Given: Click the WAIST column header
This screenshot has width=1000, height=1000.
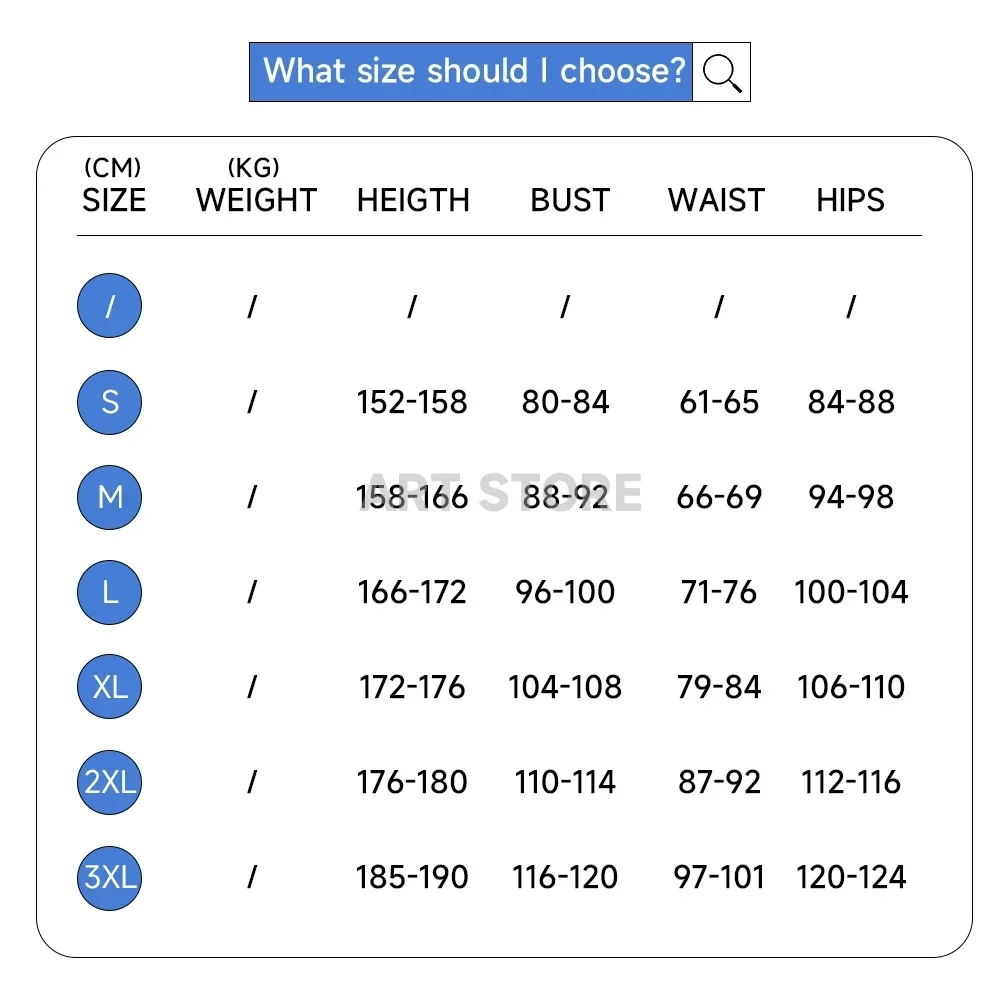Looking at the screenshot, I should point(716,200).
